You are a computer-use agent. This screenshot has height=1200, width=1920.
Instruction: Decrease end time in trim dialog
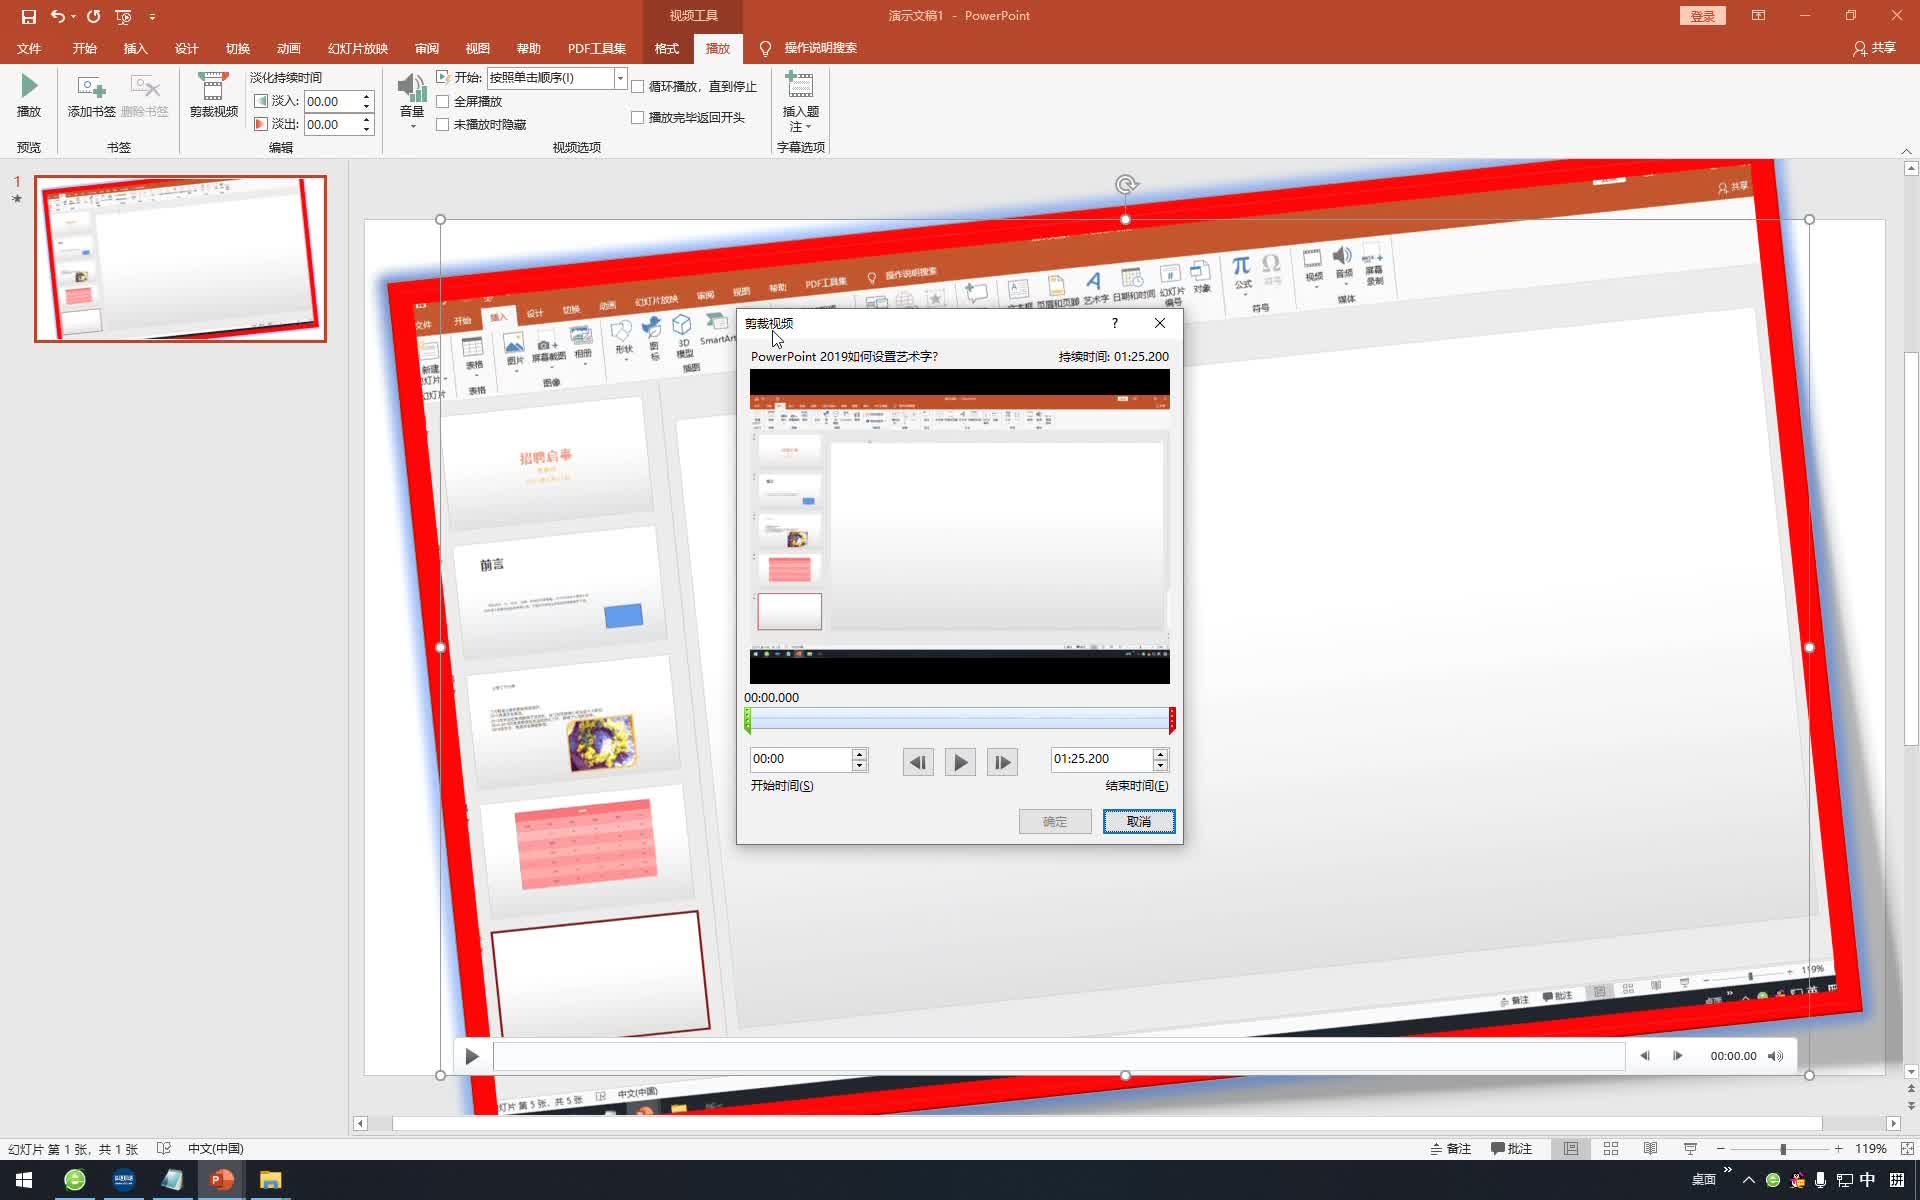tap(1160, 765)
